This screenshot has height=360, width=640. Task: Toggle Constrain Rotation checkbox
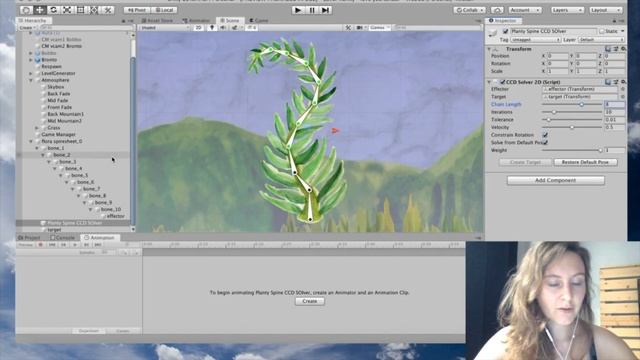coord(545,135)
